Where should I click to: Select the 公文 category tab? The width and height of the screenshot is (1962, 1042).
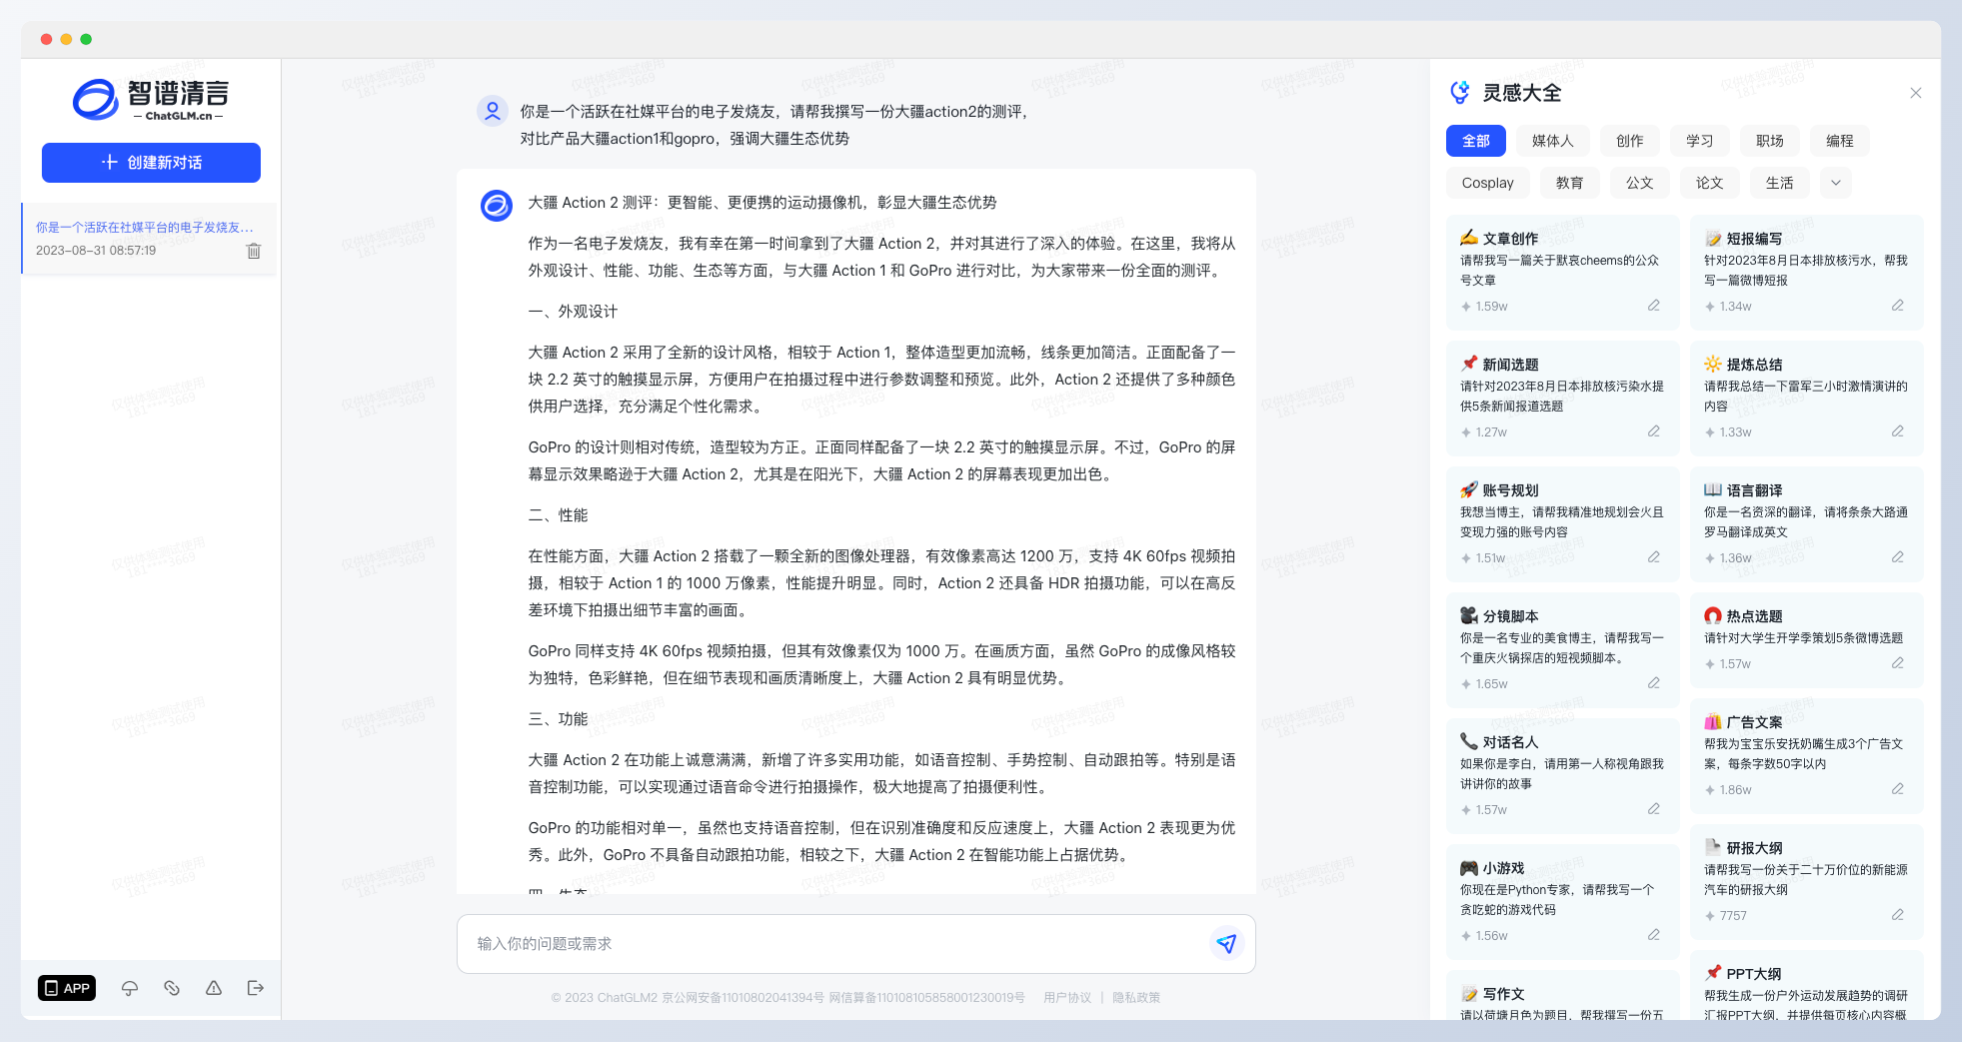click(x=1640, y=183)
